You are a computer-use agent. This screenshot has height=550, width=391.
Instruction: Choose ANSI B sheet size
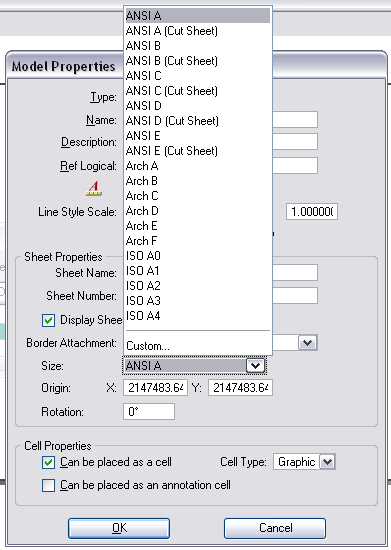coord(198,46)
